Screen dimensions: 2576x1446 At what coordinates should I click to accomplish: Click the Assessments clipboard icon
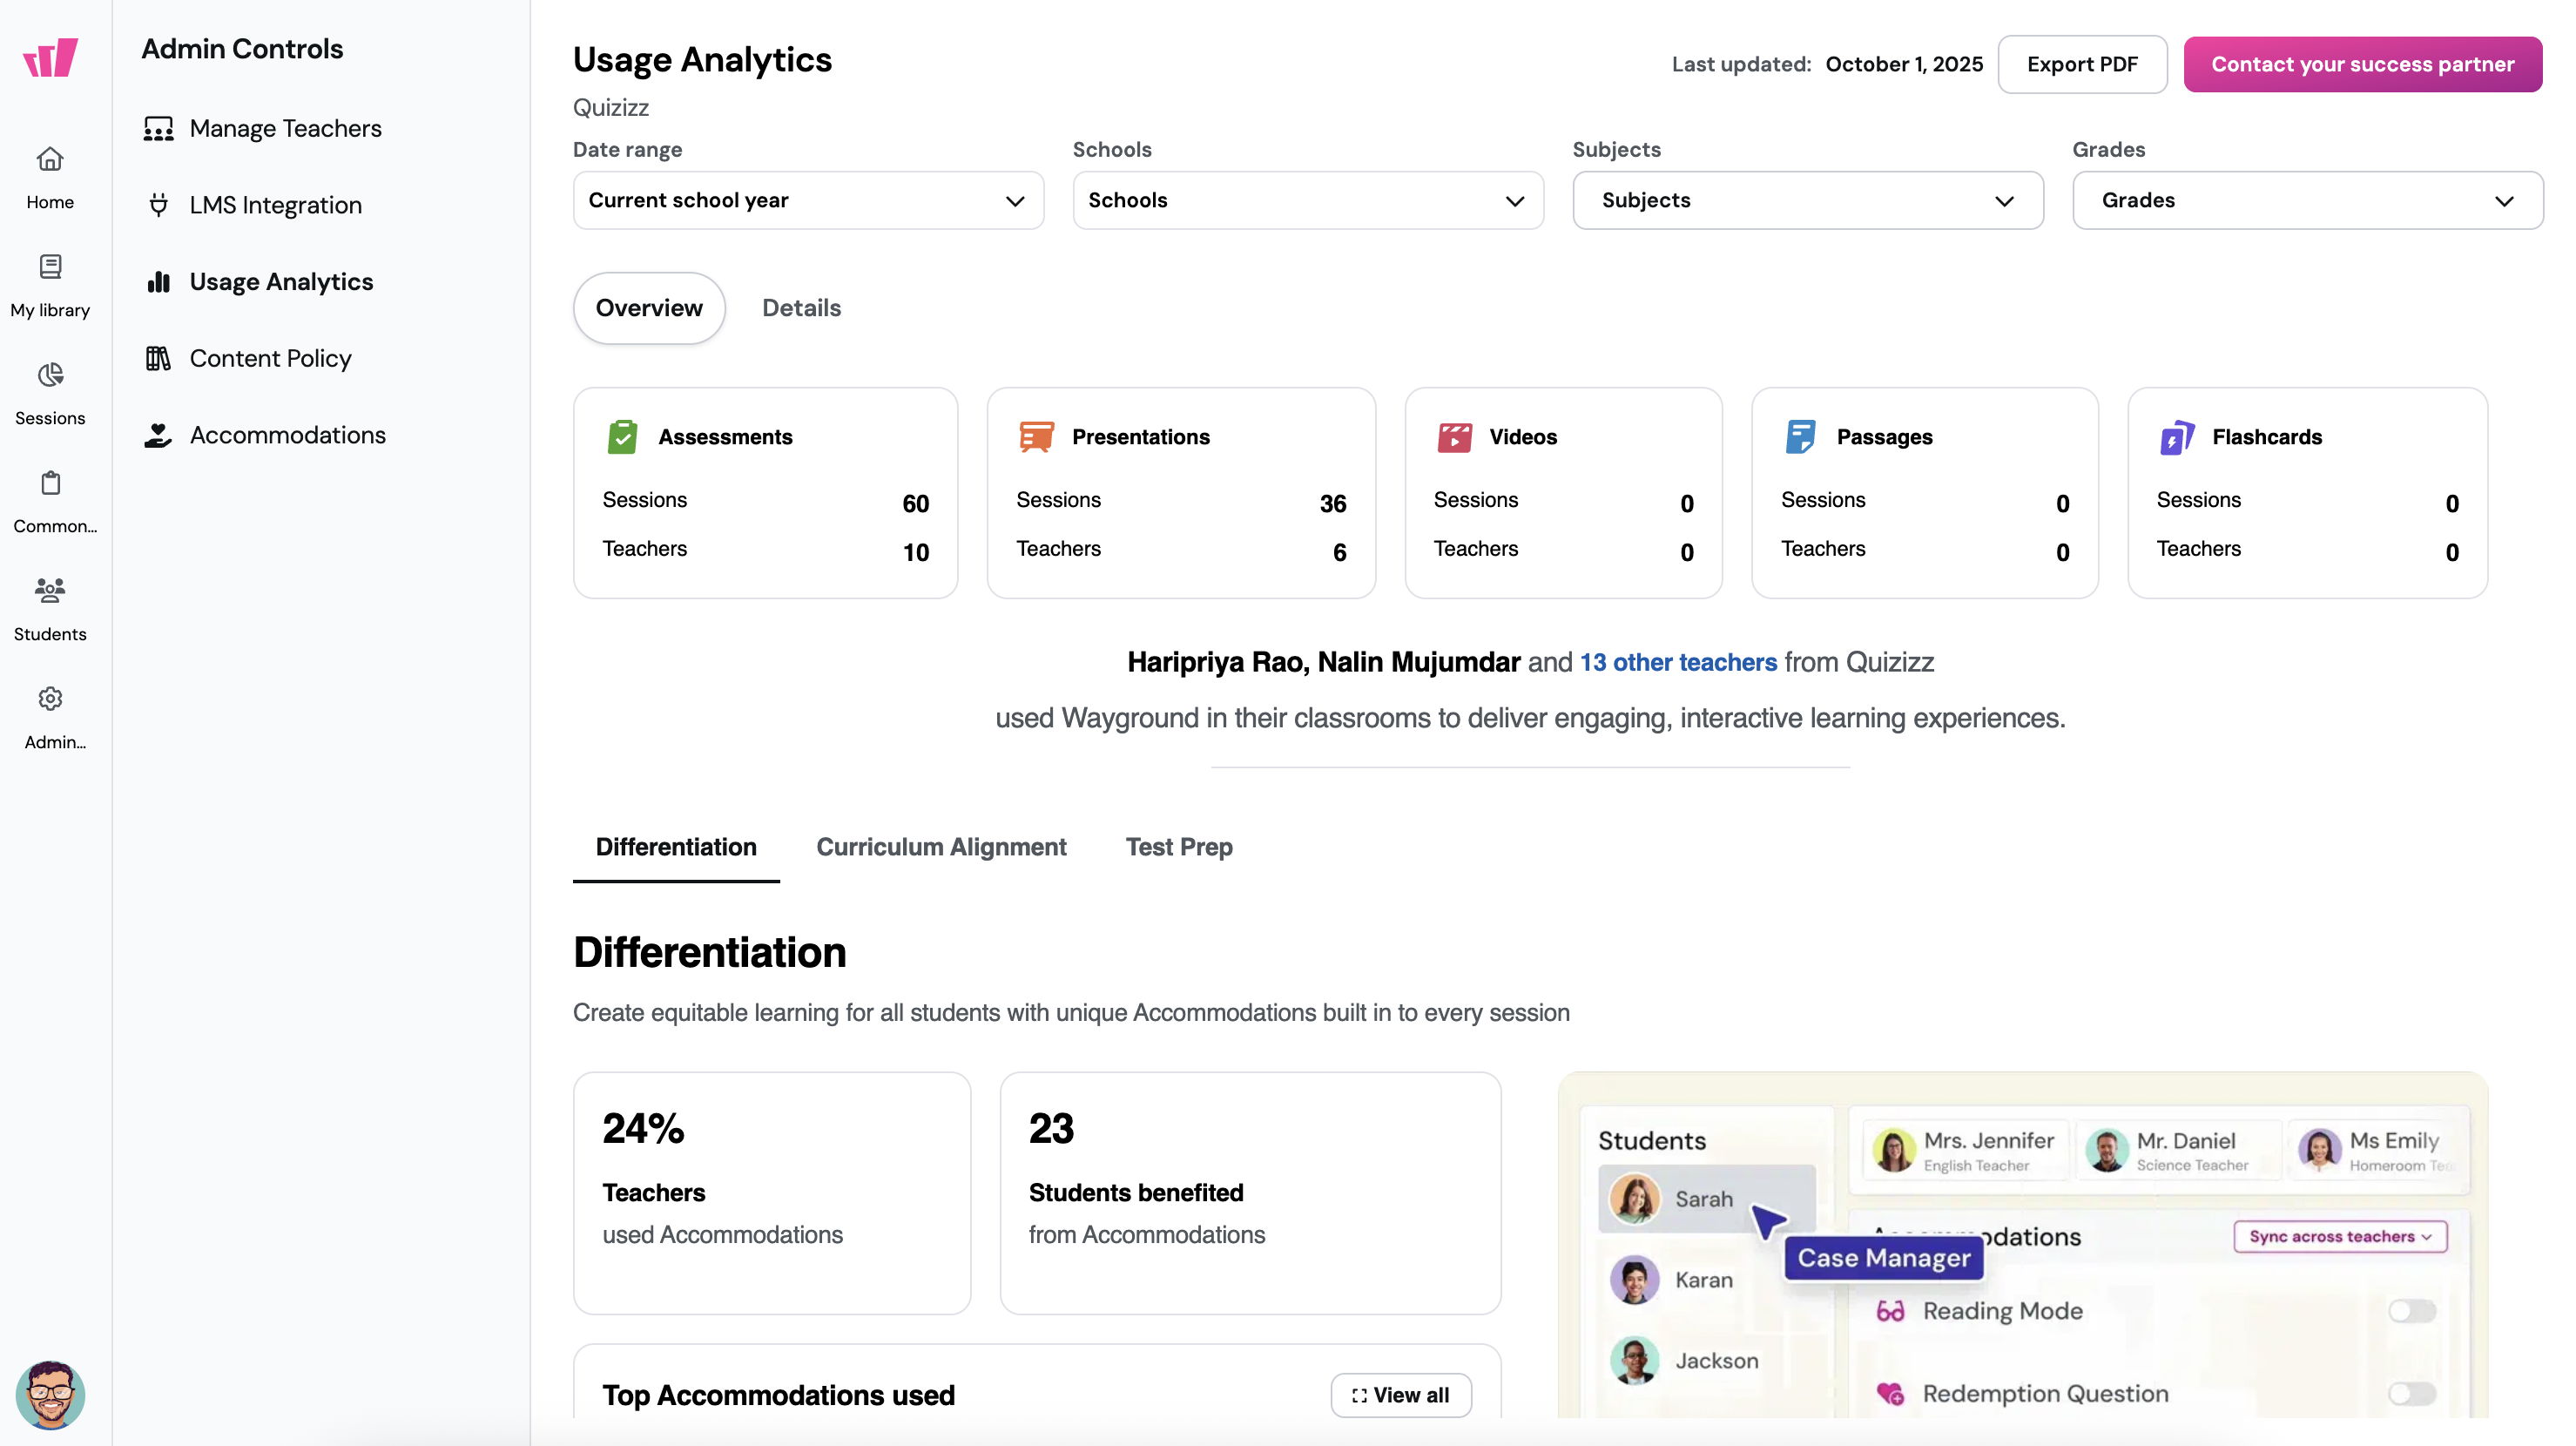coord(622,437)
